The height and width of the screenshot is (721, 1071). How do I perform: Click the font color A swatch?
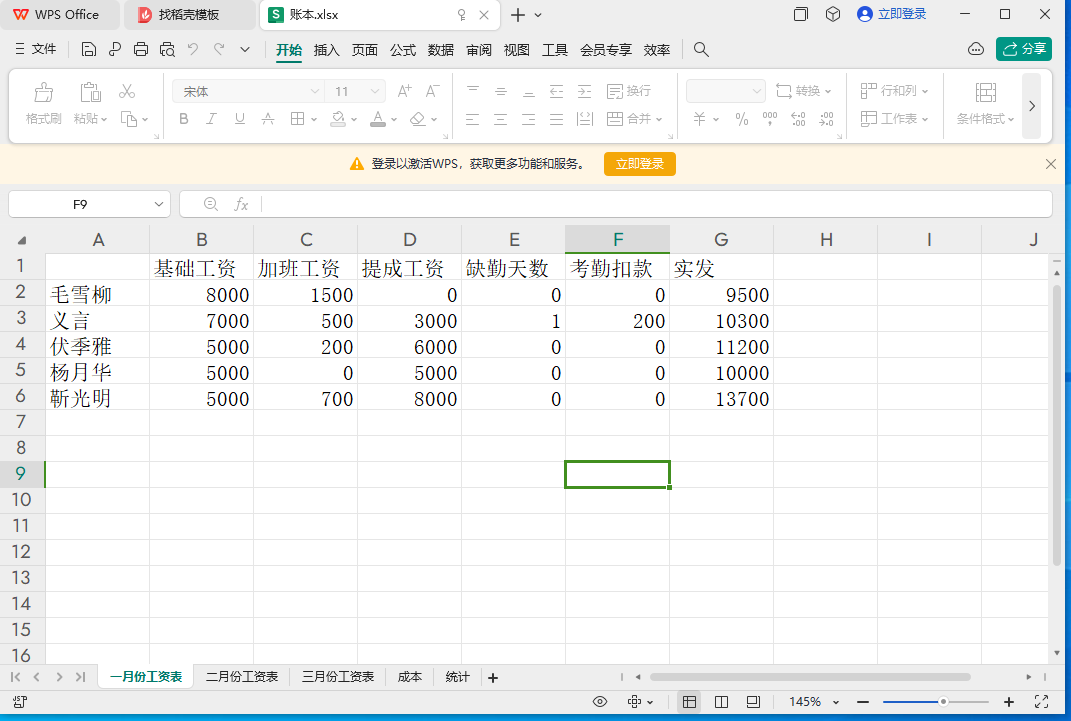378,119
